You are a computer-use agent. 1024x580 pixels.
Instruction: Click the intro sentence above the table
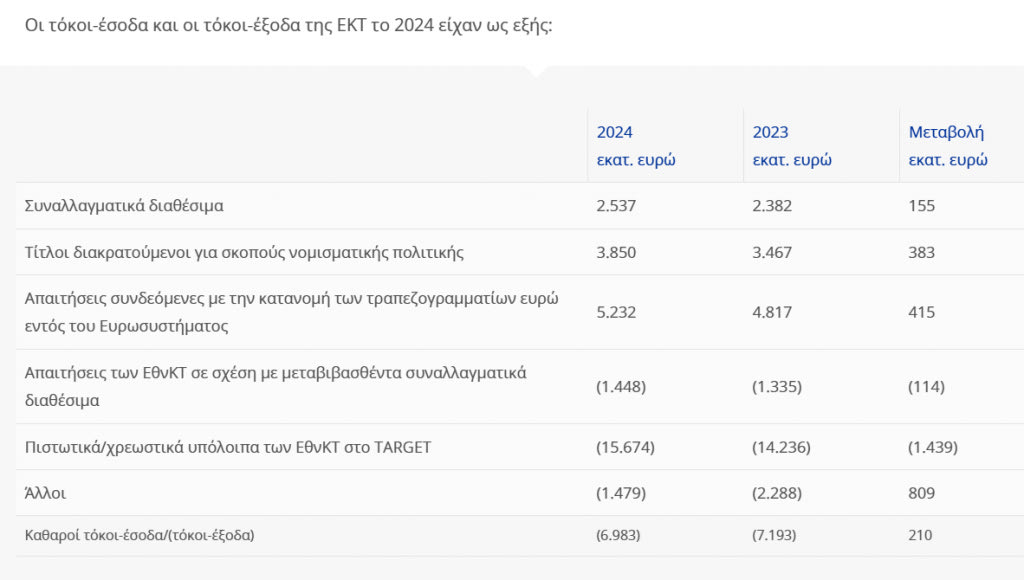(289, 23)
